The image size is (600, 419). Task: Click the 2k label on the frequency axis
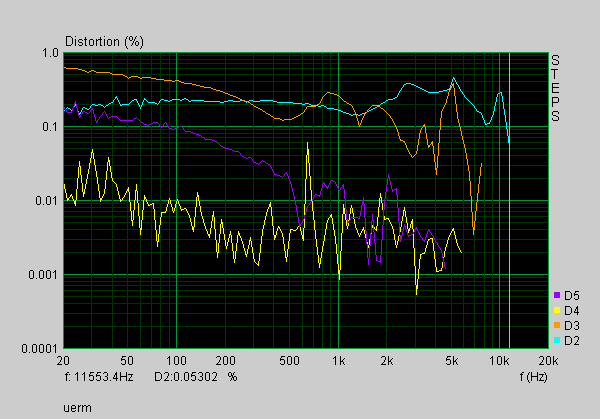click(387, 361)
